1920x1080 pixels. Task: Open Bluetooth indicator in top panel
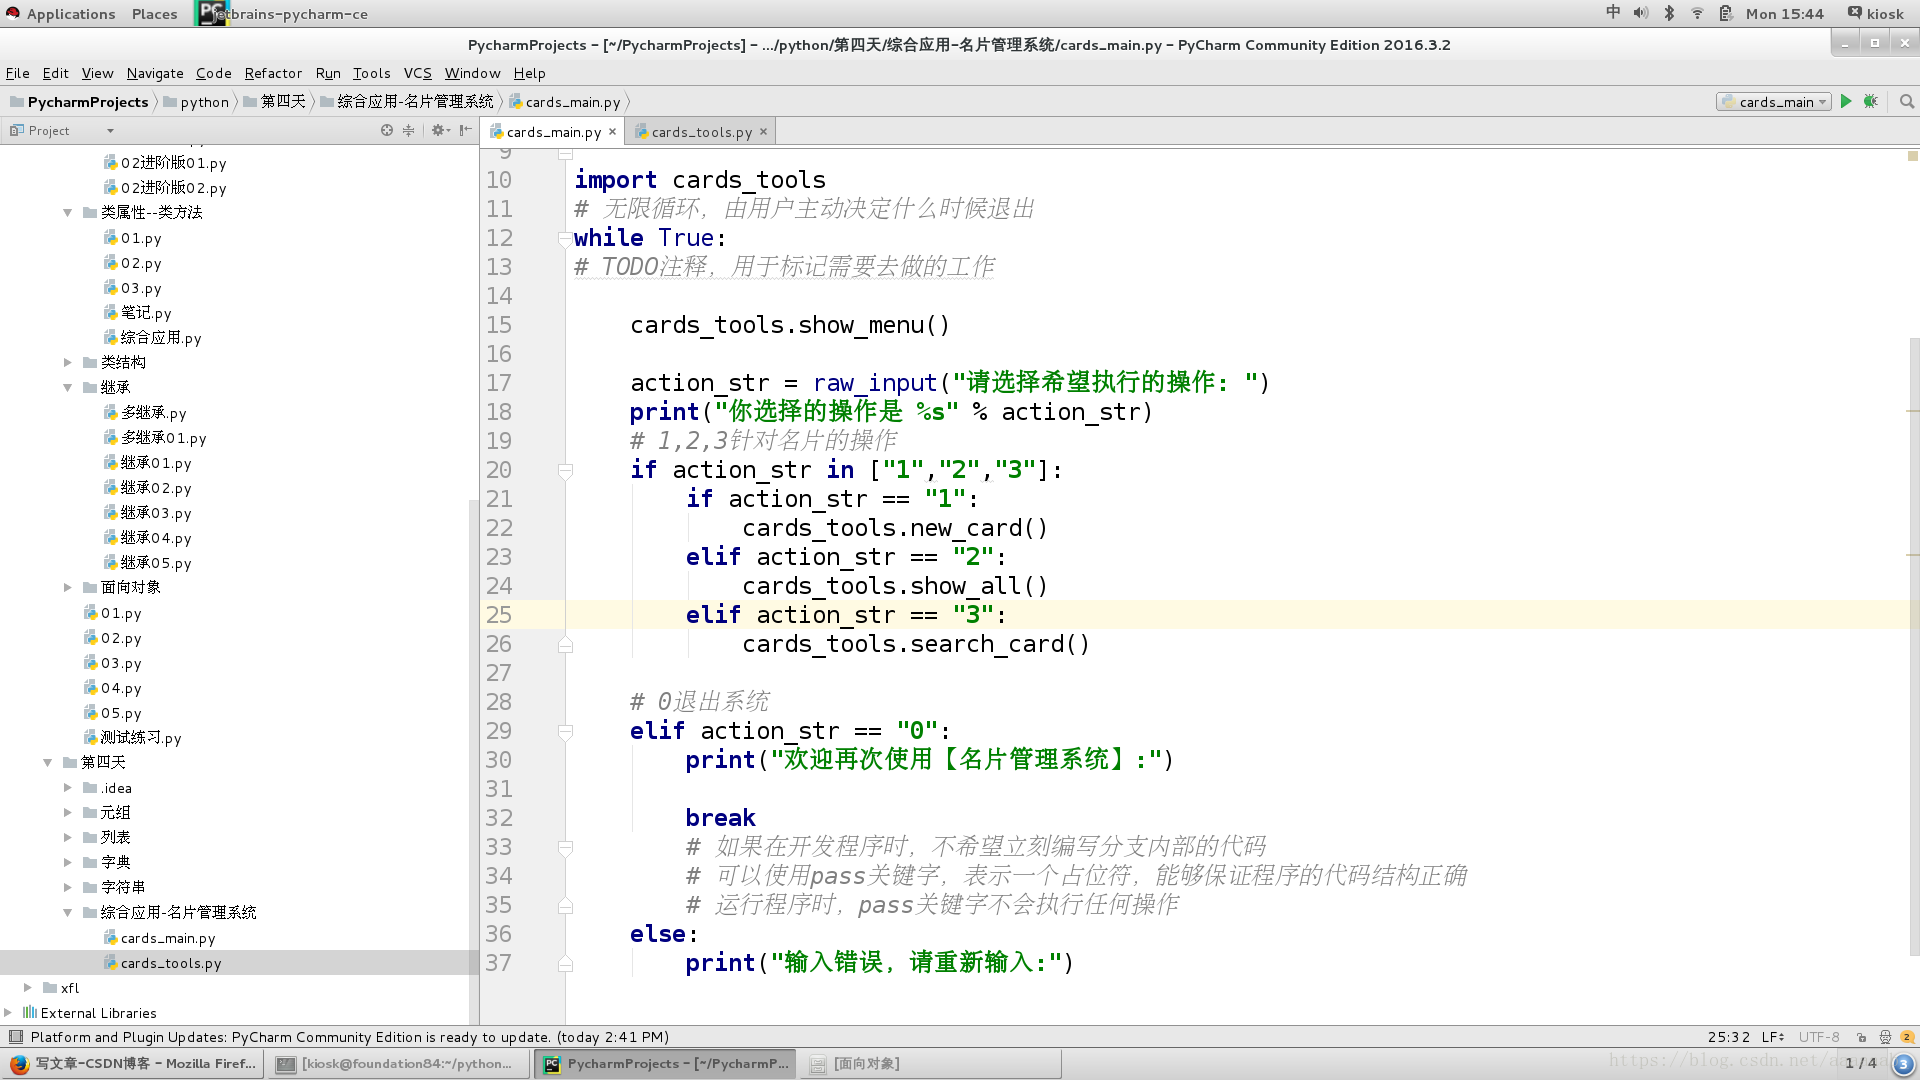point(1669,13)
